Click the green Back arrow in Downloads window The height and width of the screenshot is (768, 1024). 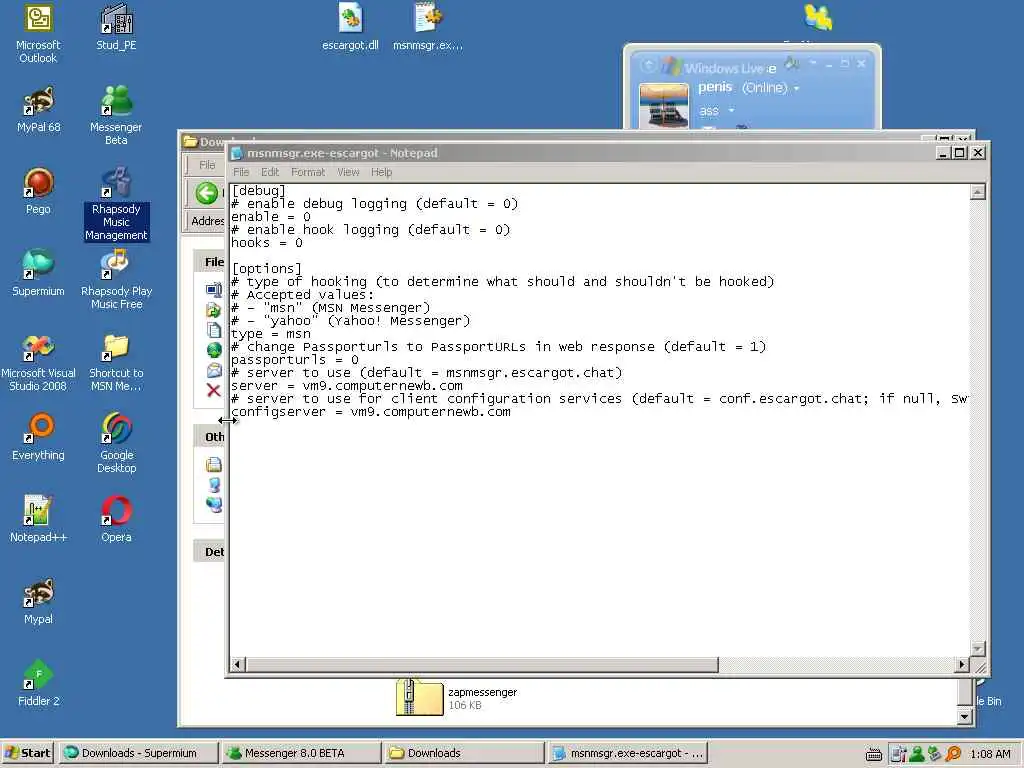click(207, 193)
